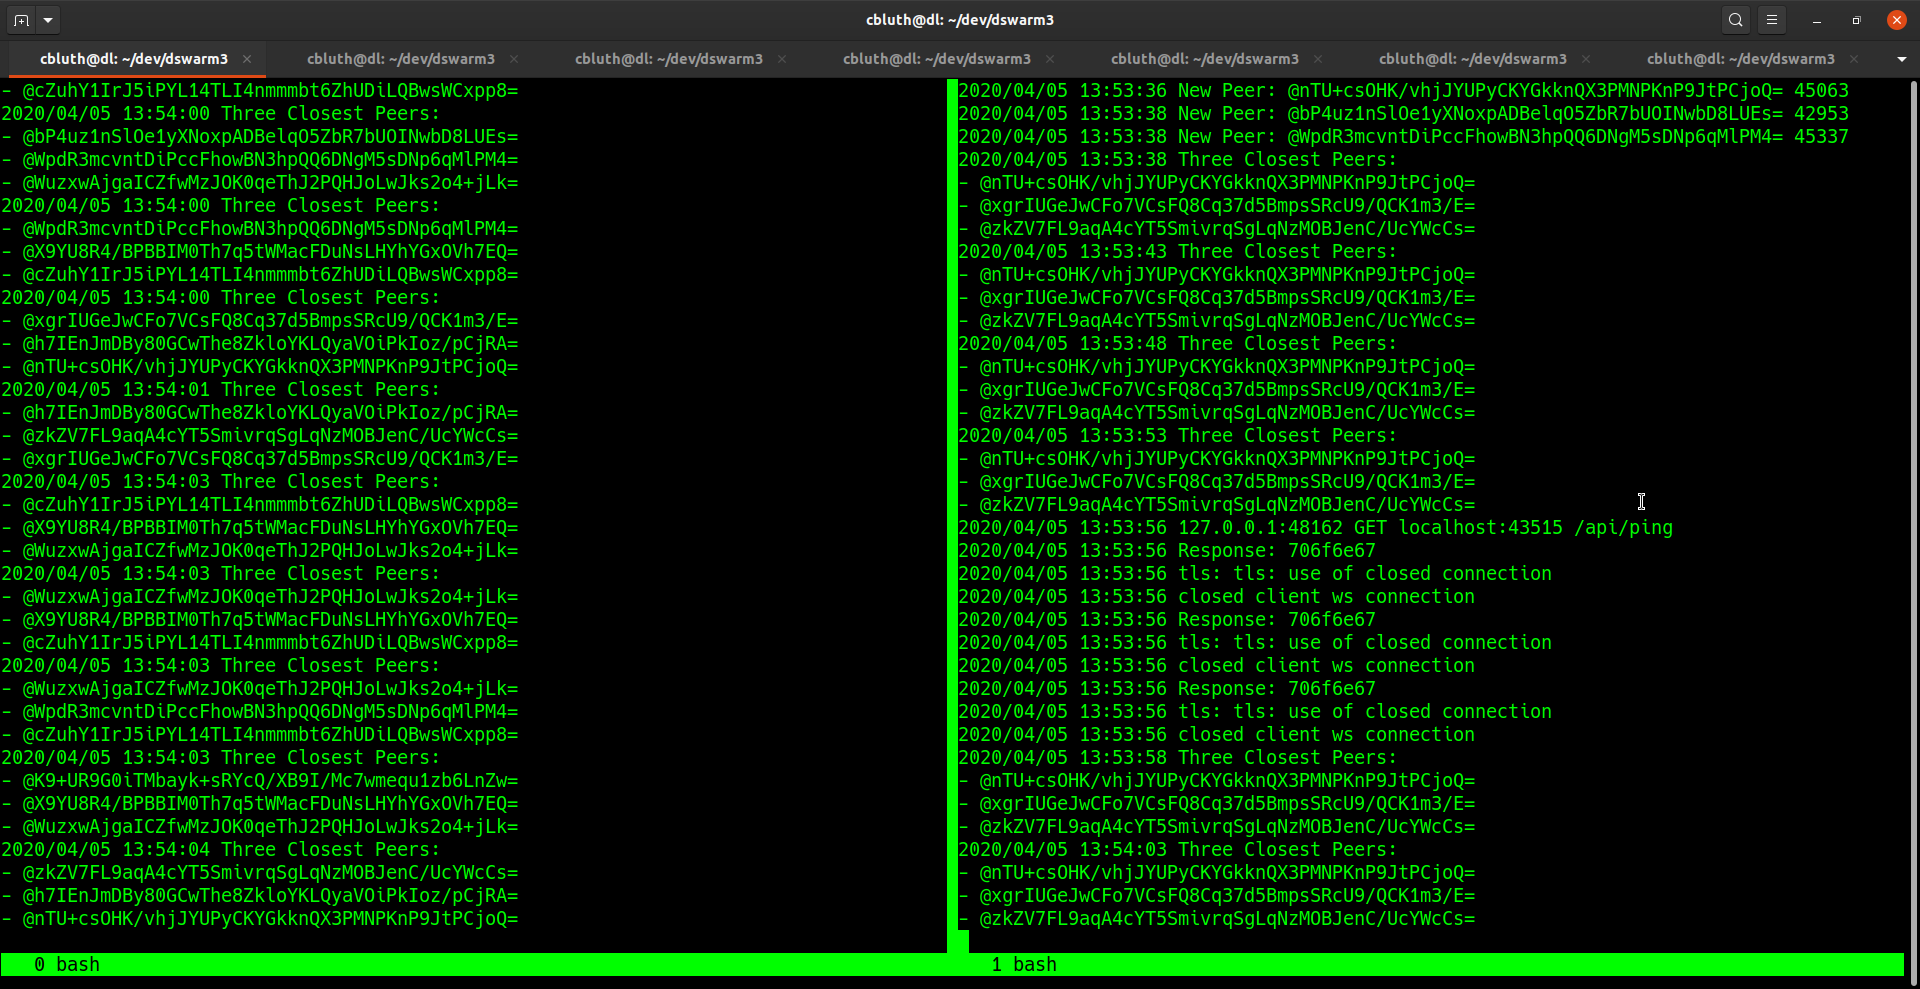The width and height of the screenshot is (1920, 989).
Task: Click the '1 bash' tmux status entry
Action: click(1024, 964)
